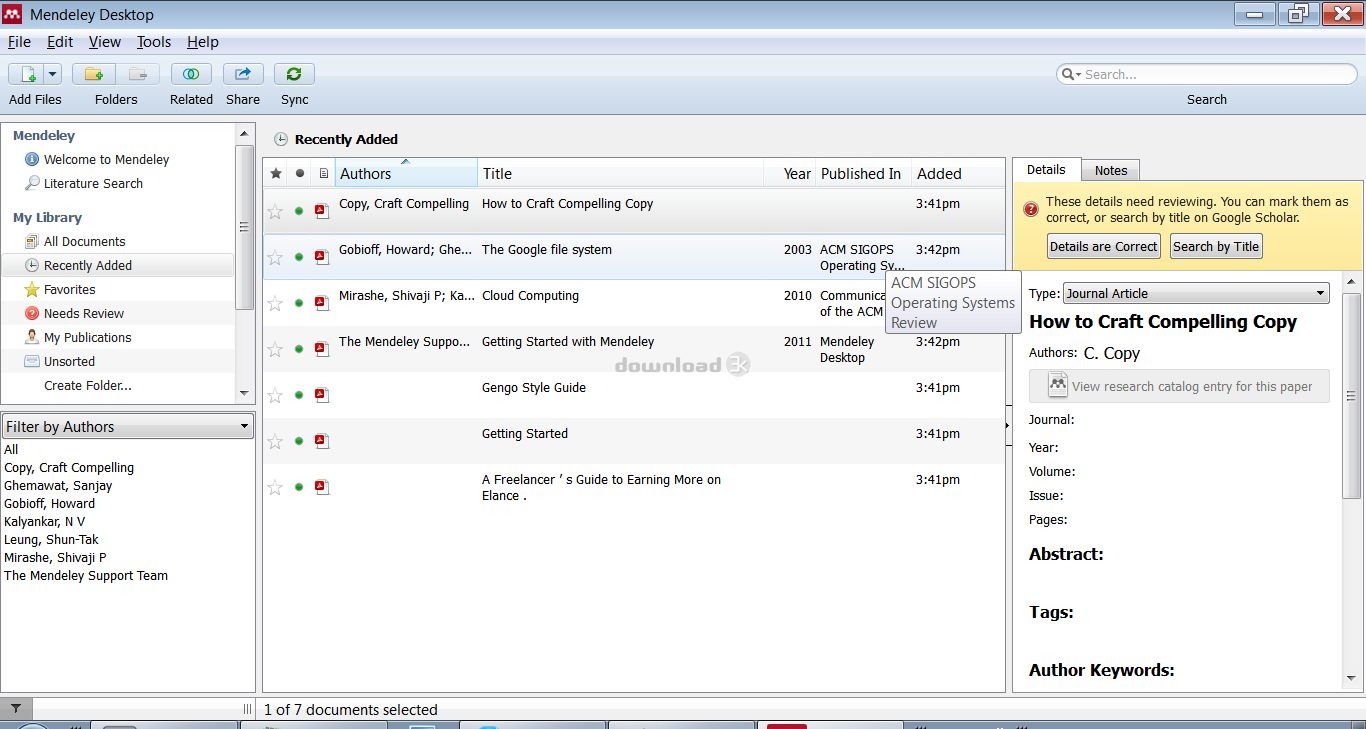1366x729 pixels.
Task: Open the Tools menu
Action: coord(153,42)
